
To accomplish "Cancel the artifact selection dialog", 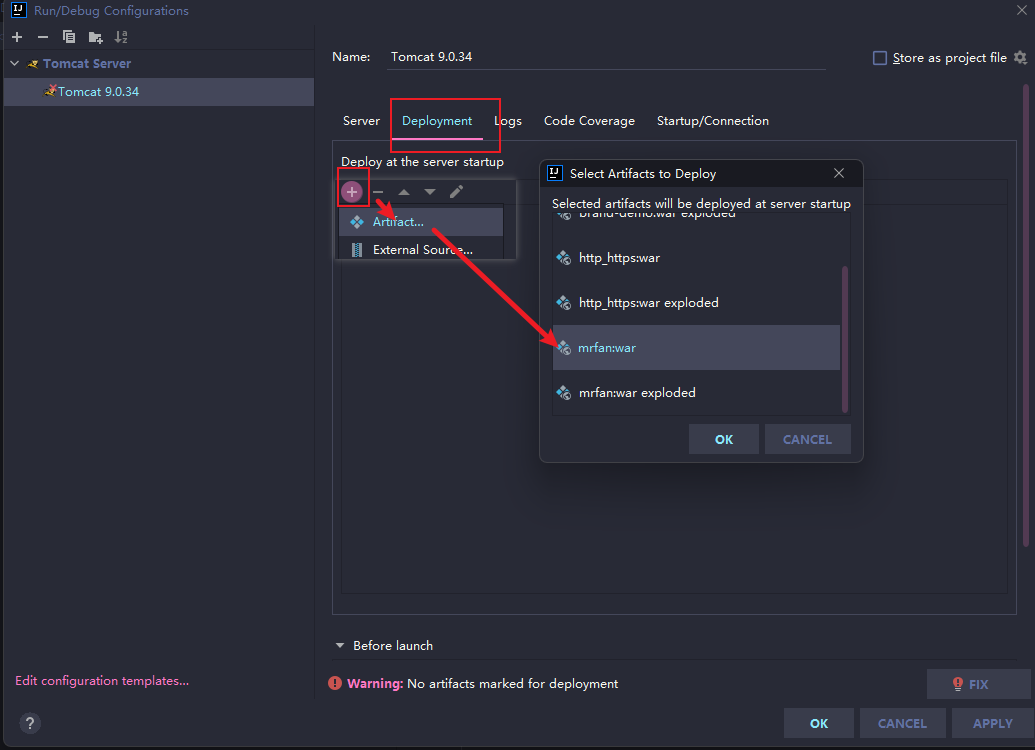I will 807,439.
